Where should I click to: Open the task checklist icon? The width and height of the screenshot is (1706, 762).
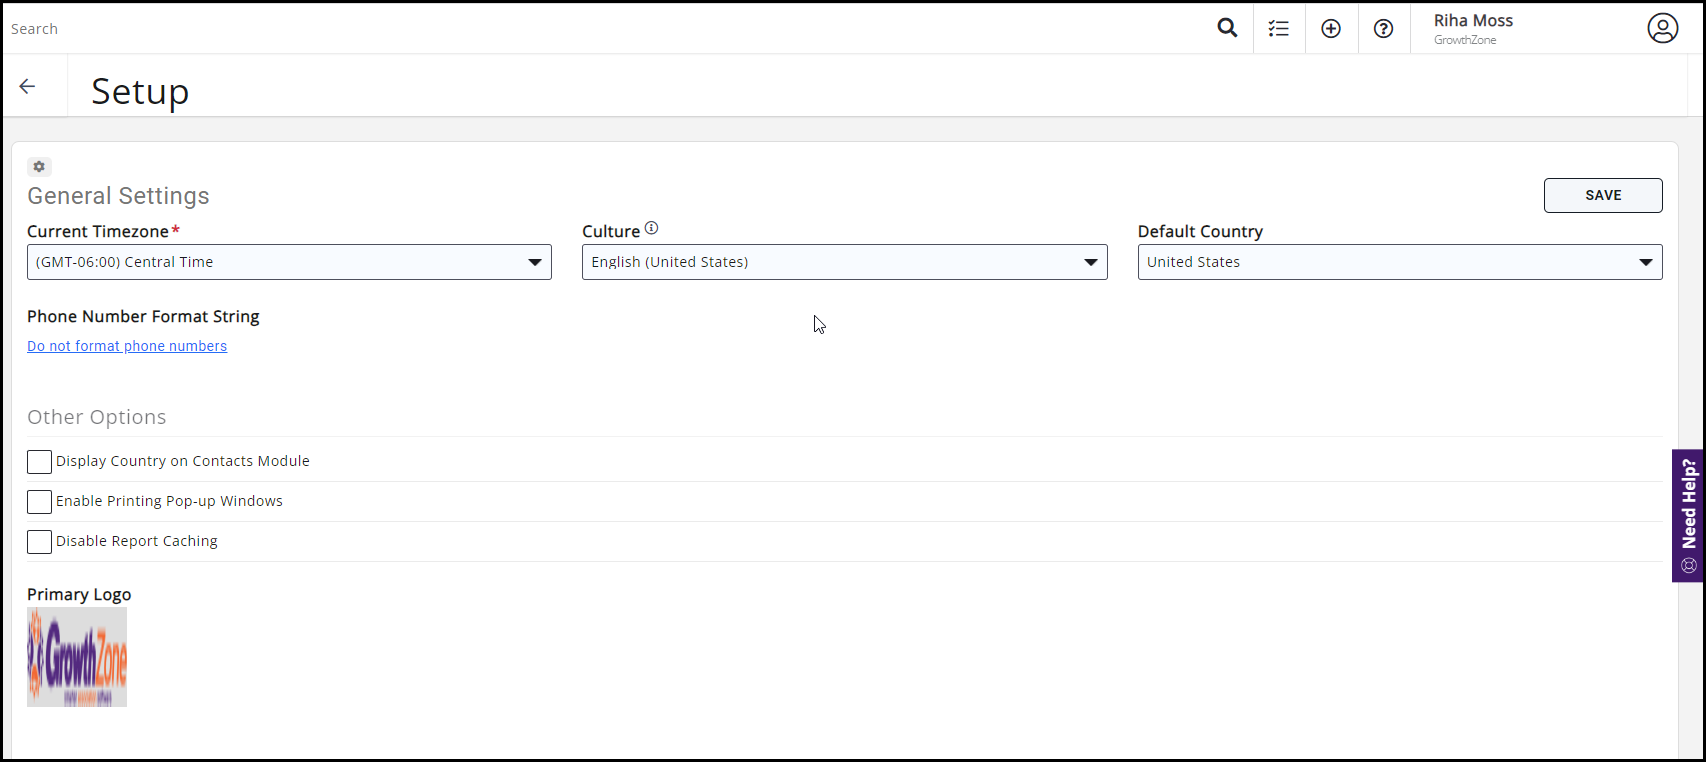click(x=1279, y=29)
